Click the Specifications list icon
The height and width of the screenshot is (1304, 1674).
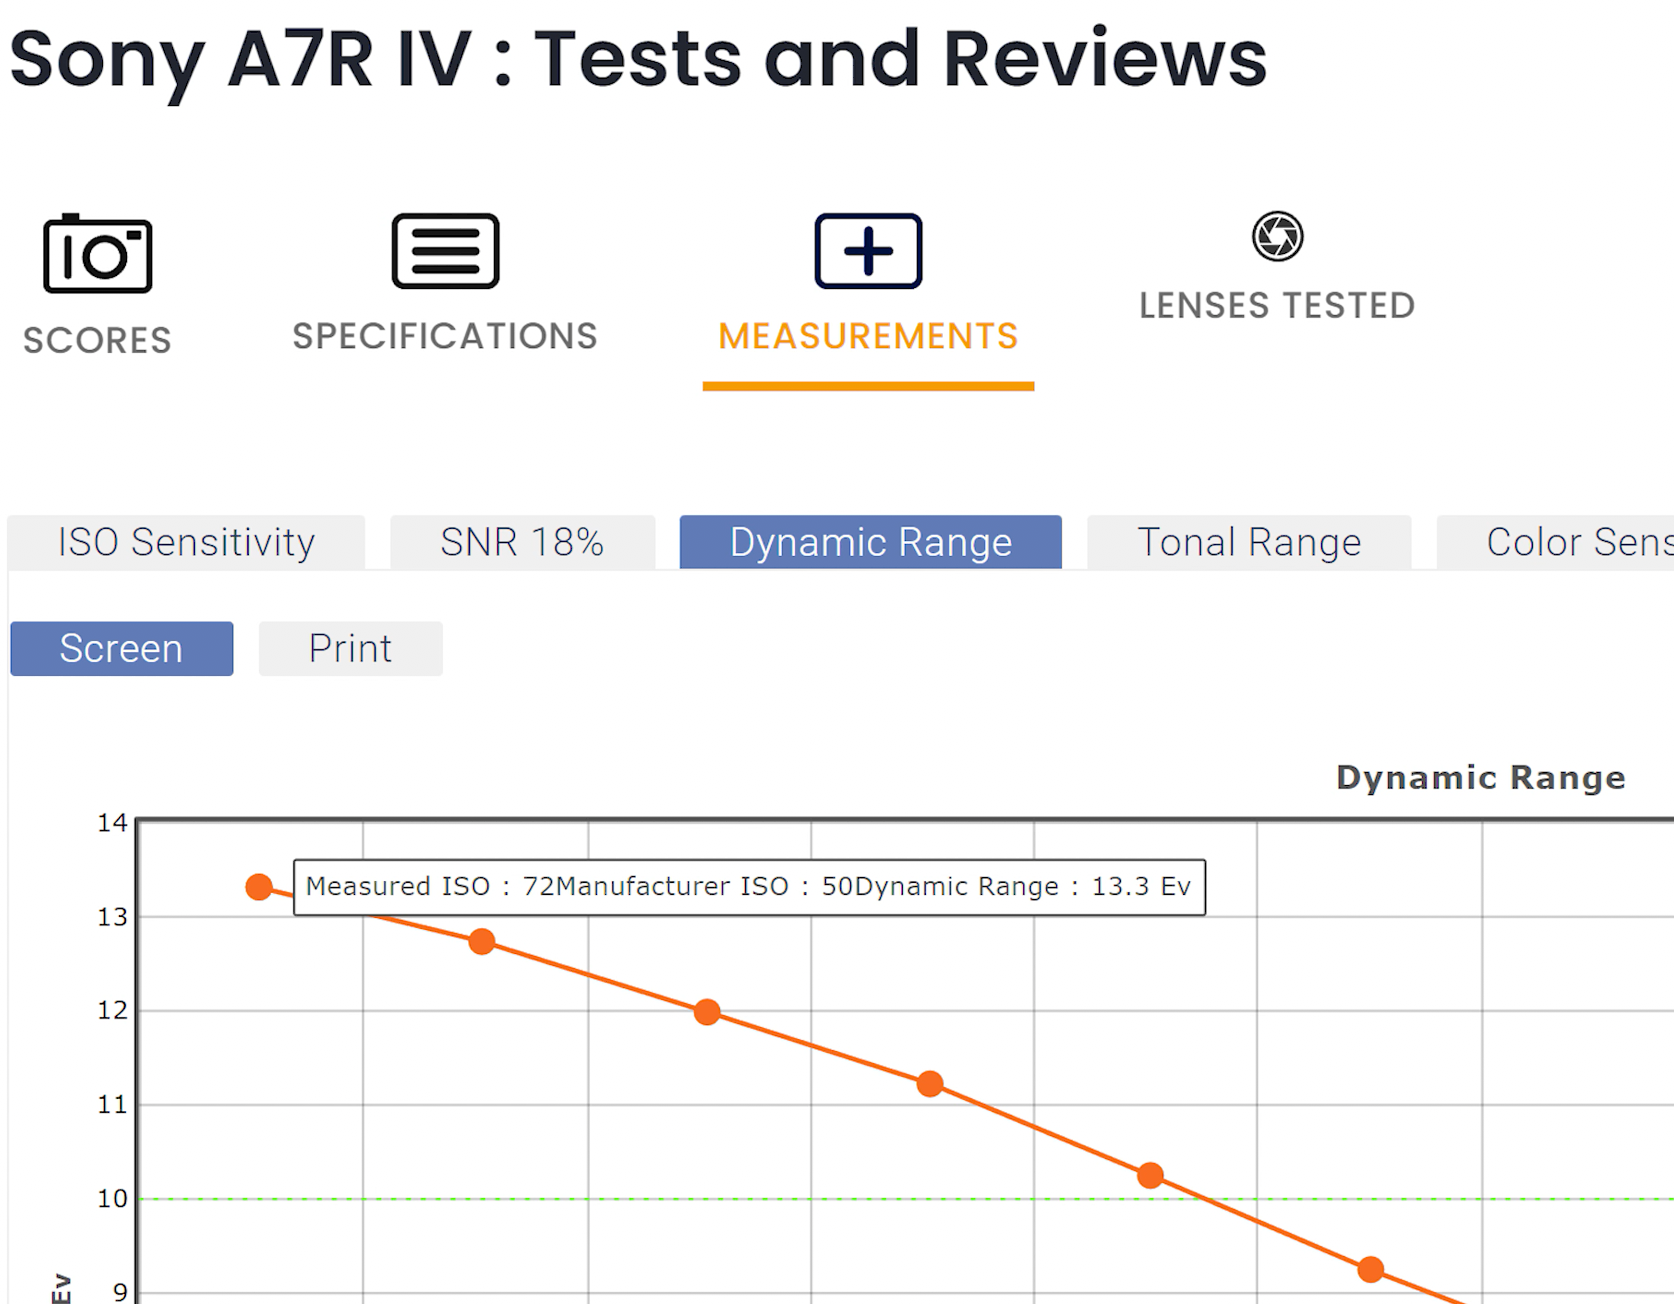[445, 251]
